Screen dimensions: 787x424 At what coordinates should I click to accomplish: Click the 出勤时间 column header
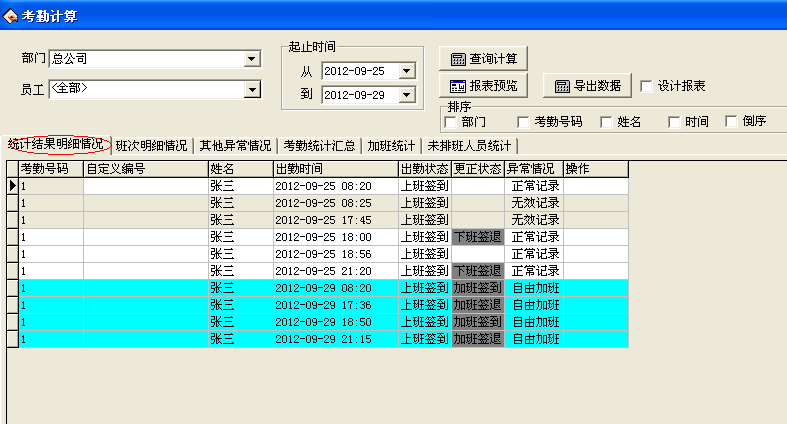(336, 169)
